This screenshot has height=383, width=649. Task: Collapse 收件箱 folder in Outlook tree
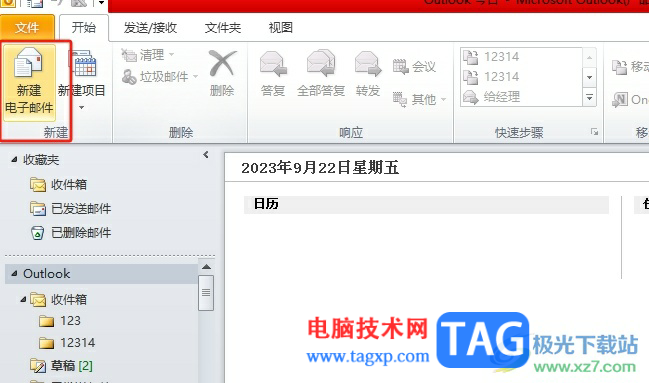tap(23, 299)
